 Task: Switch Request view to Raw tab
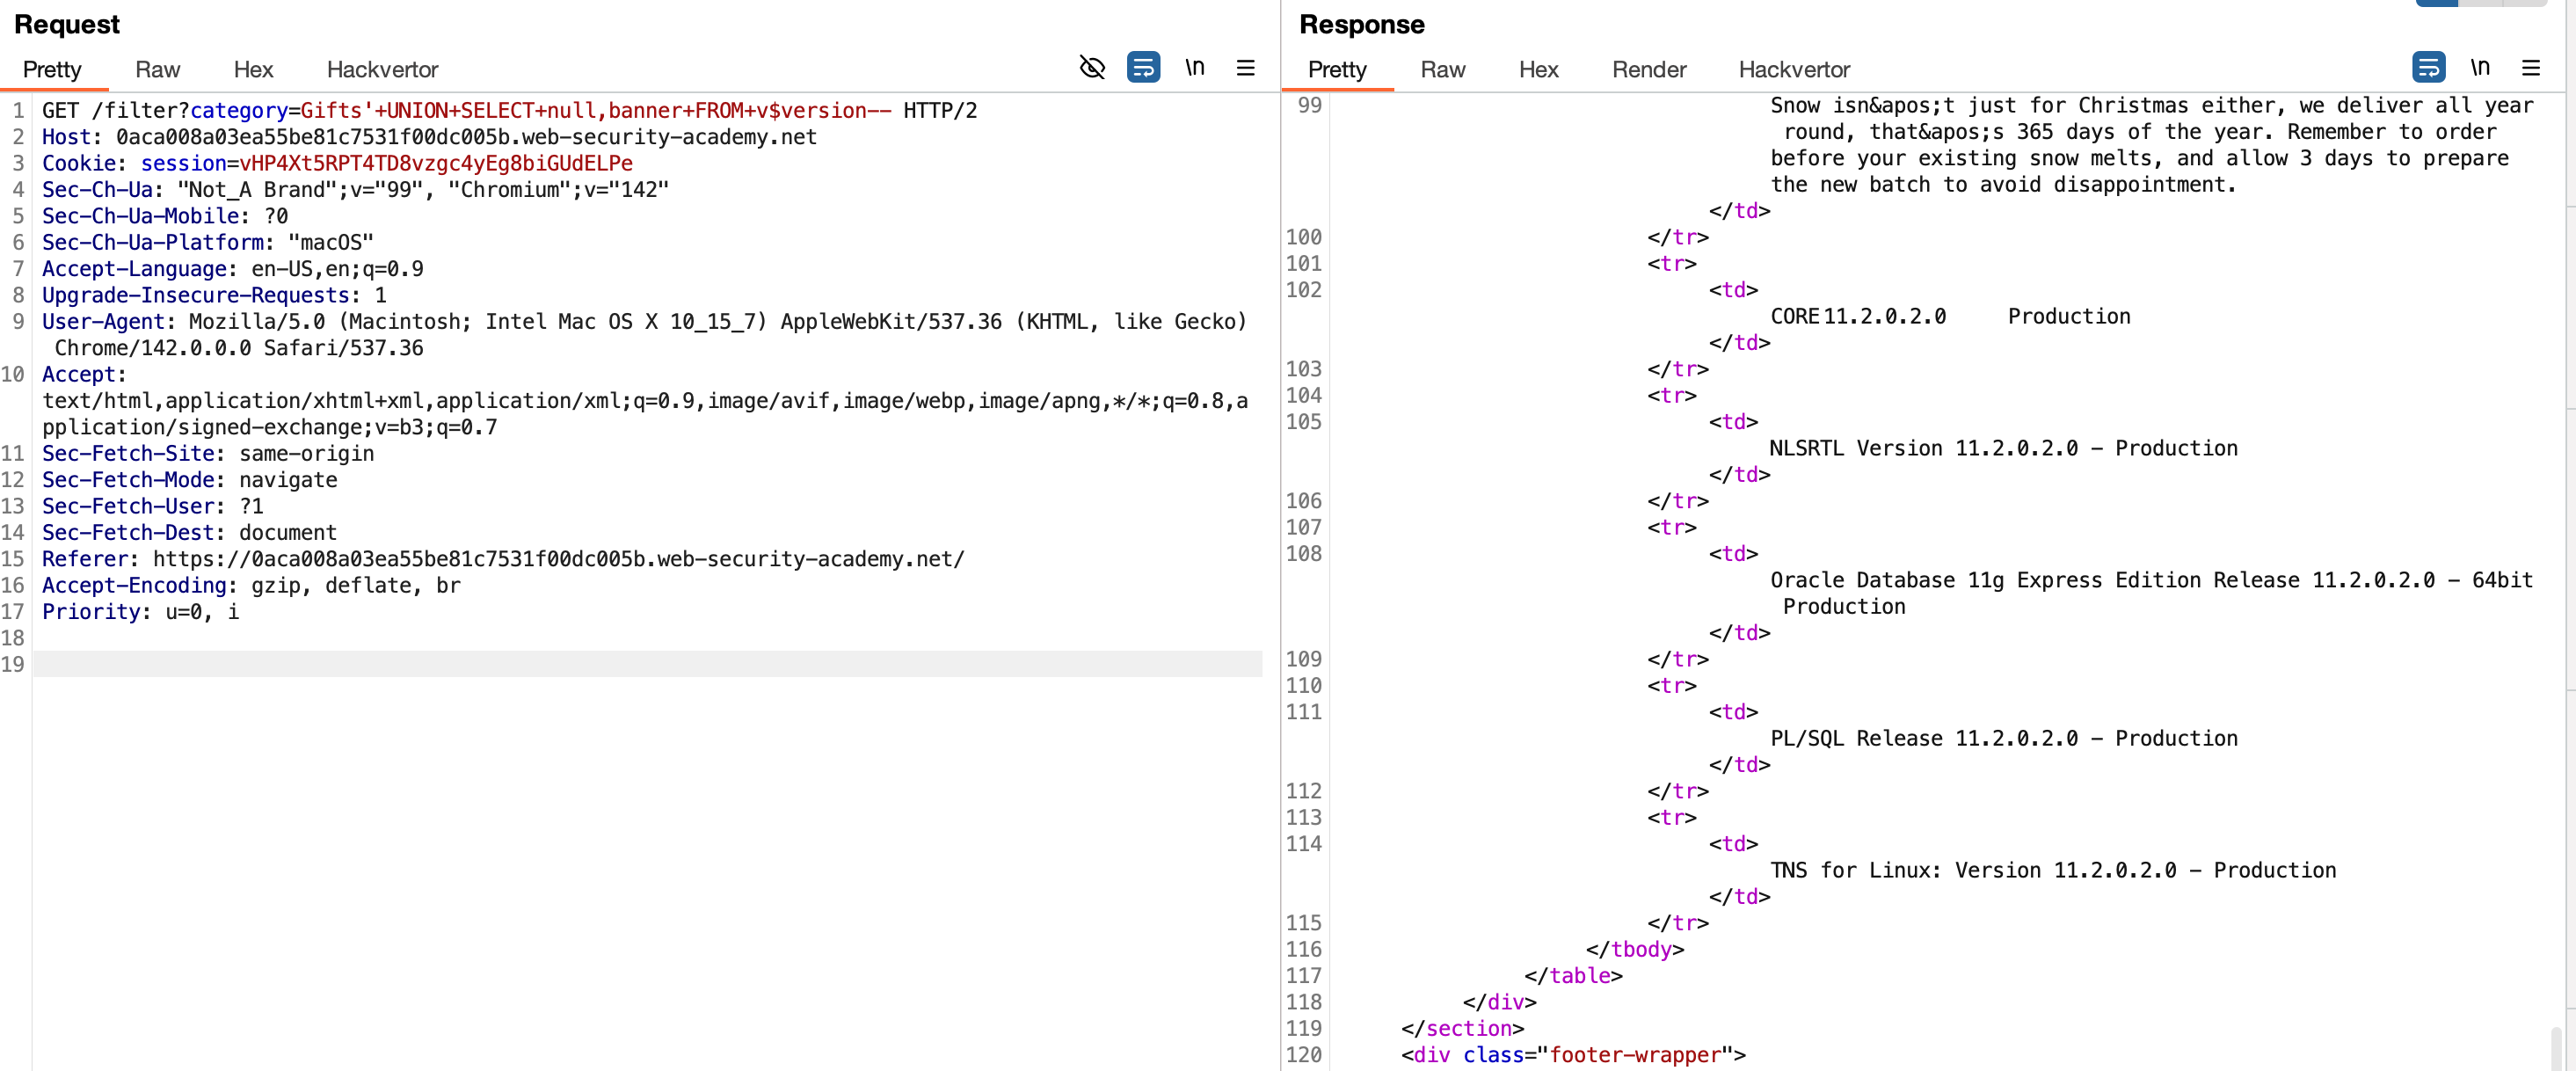(157, 70)
